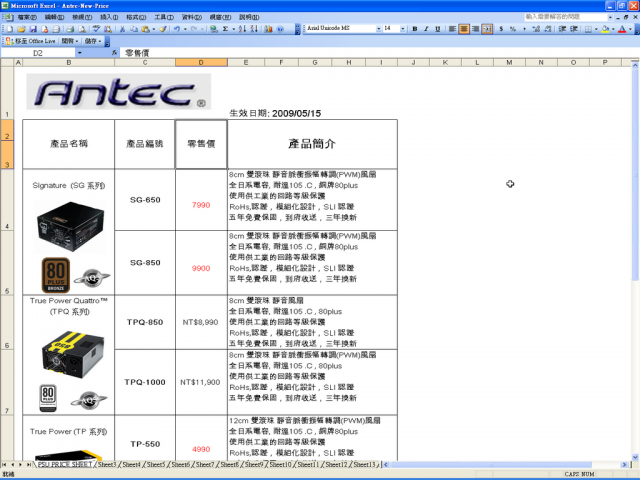The image size is (640, 480).
Task: Switch to the Sheet3 tab
Action: [107, 464]
